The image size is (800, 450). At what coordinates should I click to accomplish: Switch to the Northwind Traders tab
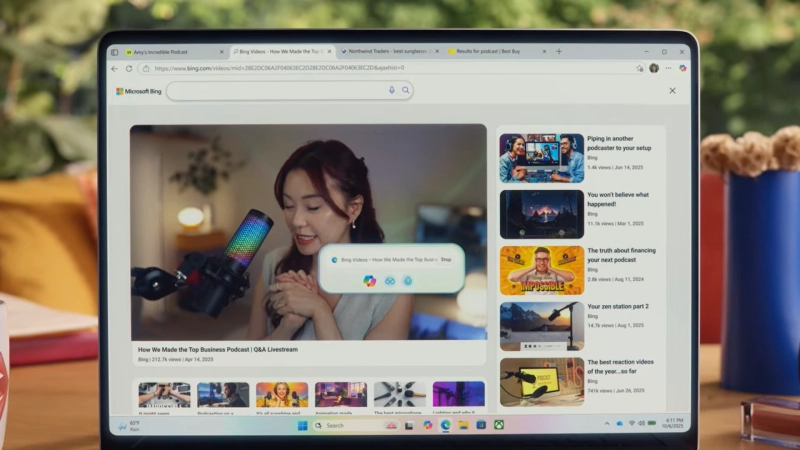tap(385, 52)
